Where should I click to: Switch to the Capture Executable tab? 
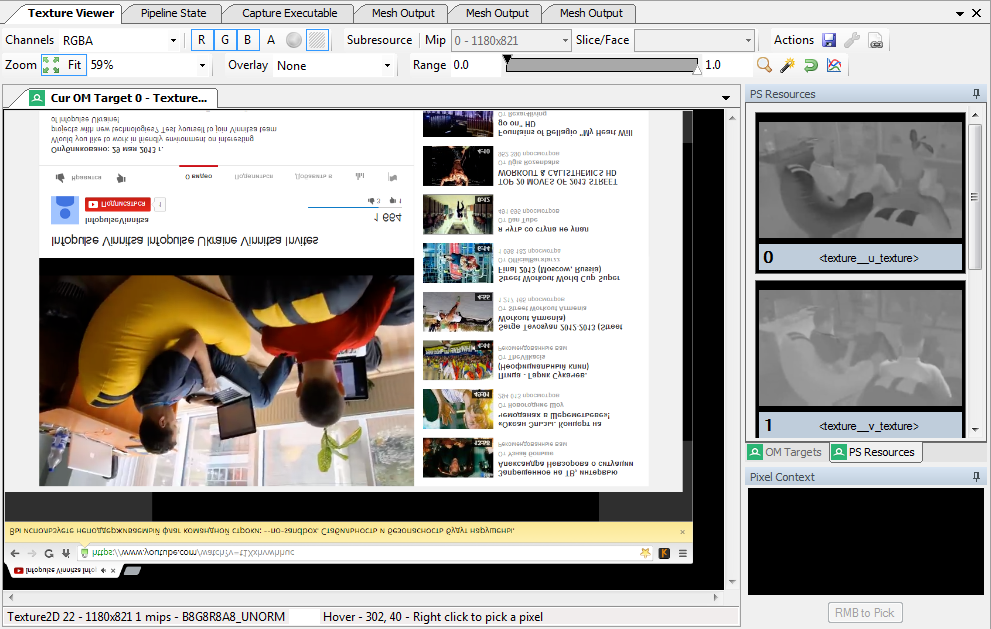pyautogui.click(x=289, y=13)
